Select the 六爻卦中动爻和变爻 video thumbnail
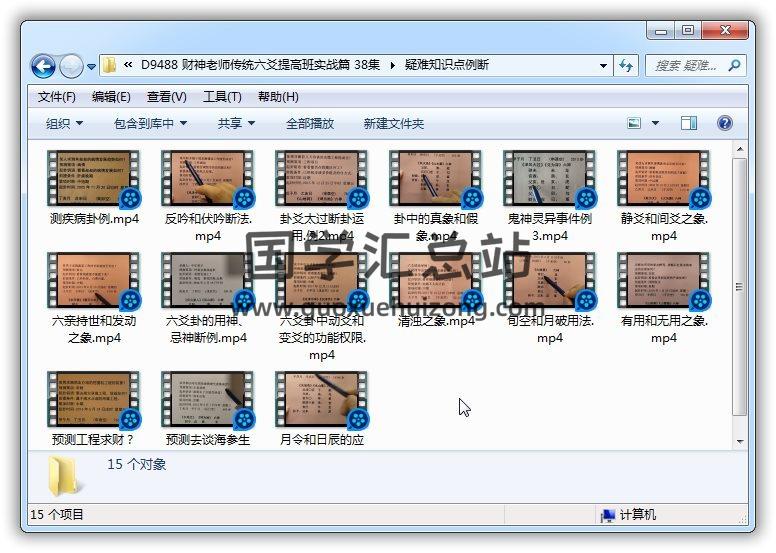 click(x=322, y=281)
